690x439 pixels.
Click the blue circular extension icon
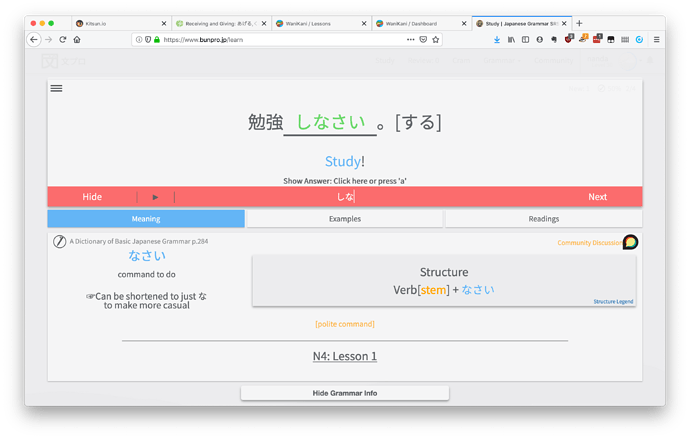coord(639,40)
